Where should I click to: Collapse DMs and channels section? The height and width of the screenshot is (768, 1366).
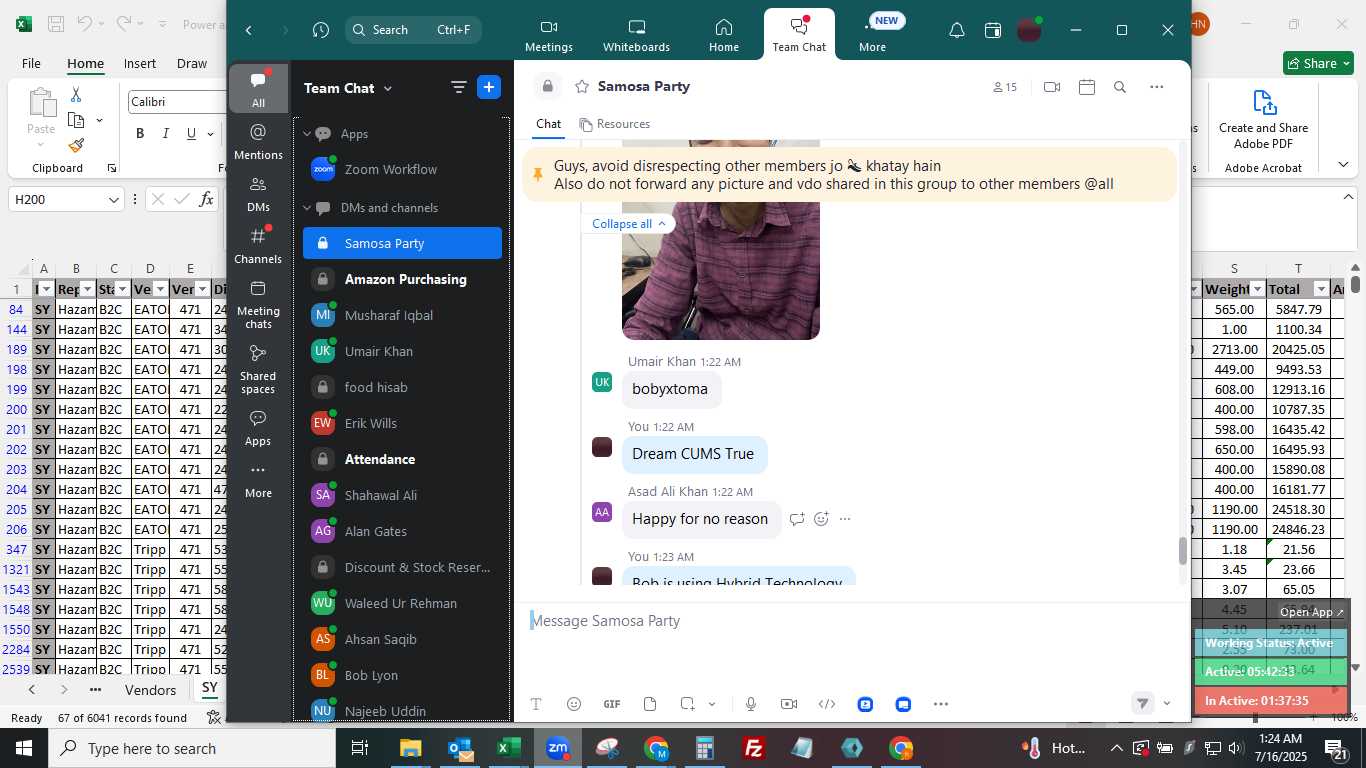(x=308, y=208)
